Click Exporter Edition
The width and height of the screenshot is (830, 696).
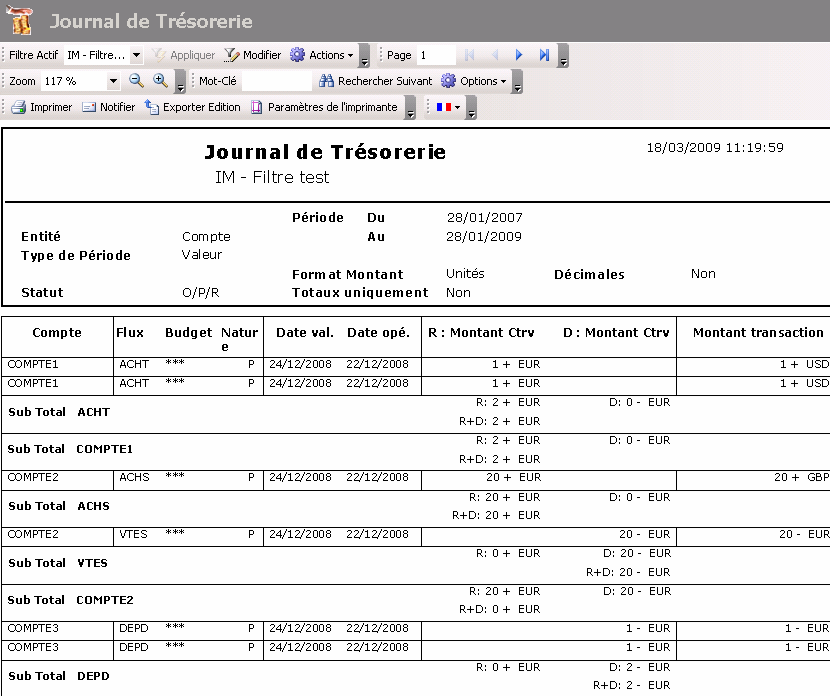pos(193,107)
